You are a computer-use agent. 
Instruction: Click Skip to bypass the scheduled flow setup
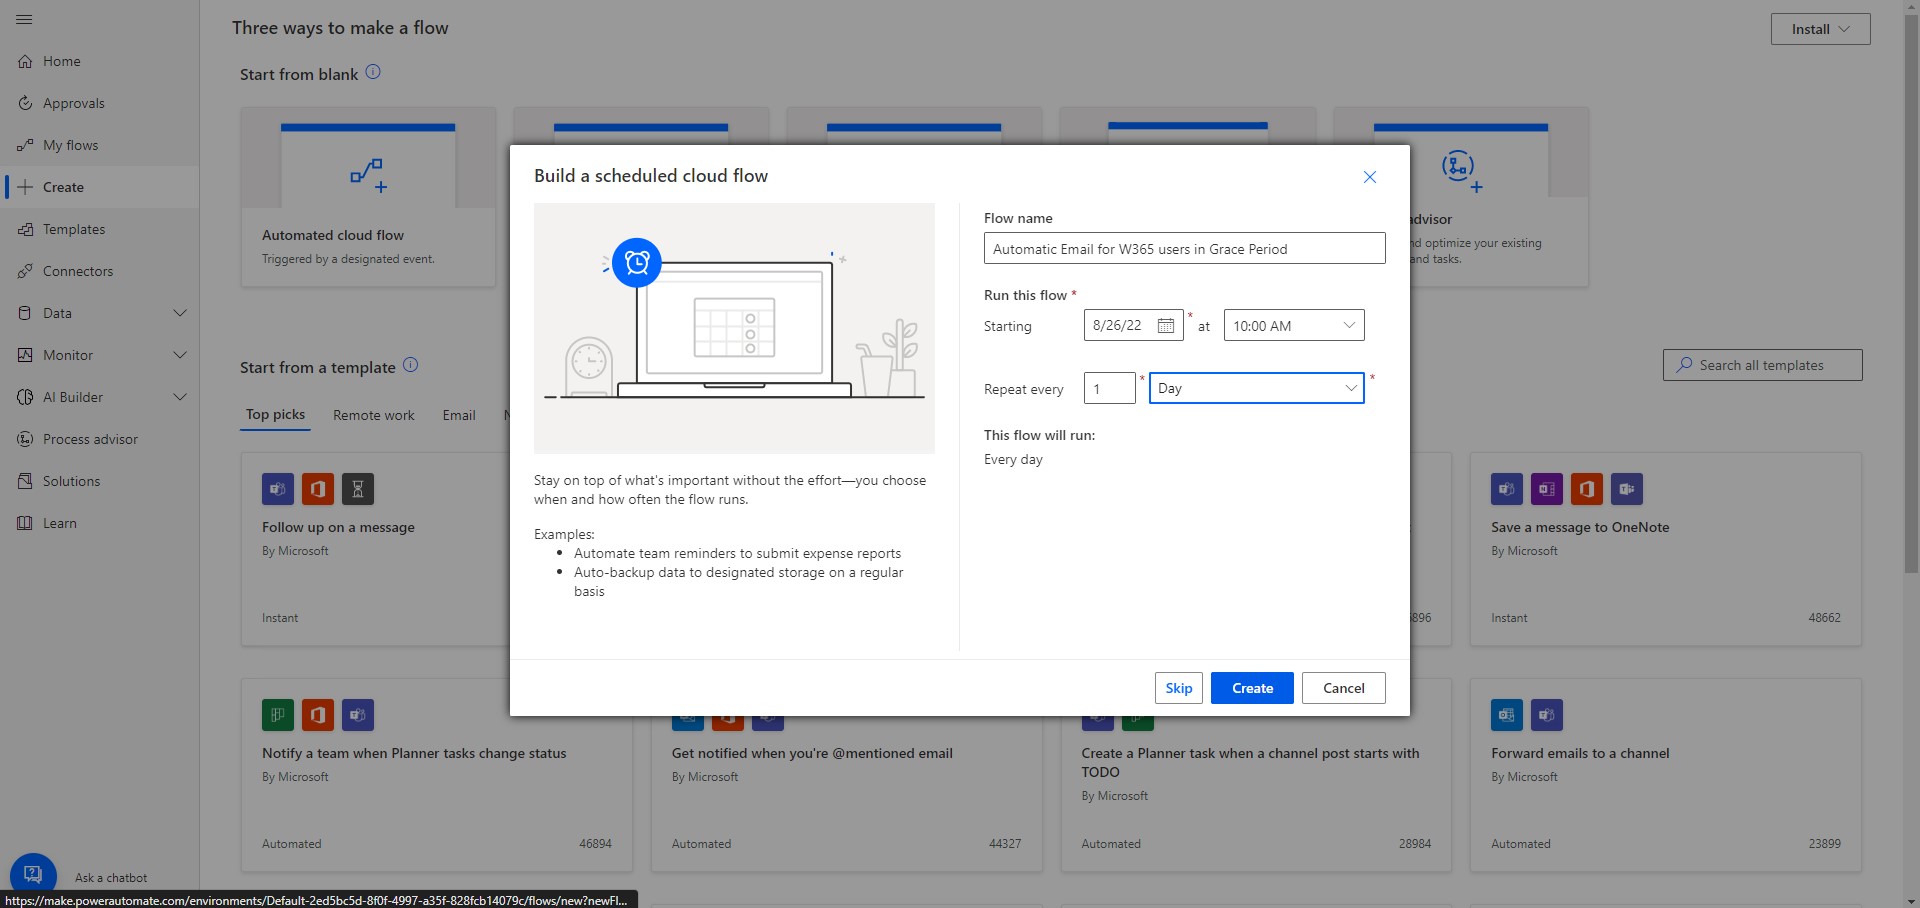pyautogui.click(x=1178, y=687)
